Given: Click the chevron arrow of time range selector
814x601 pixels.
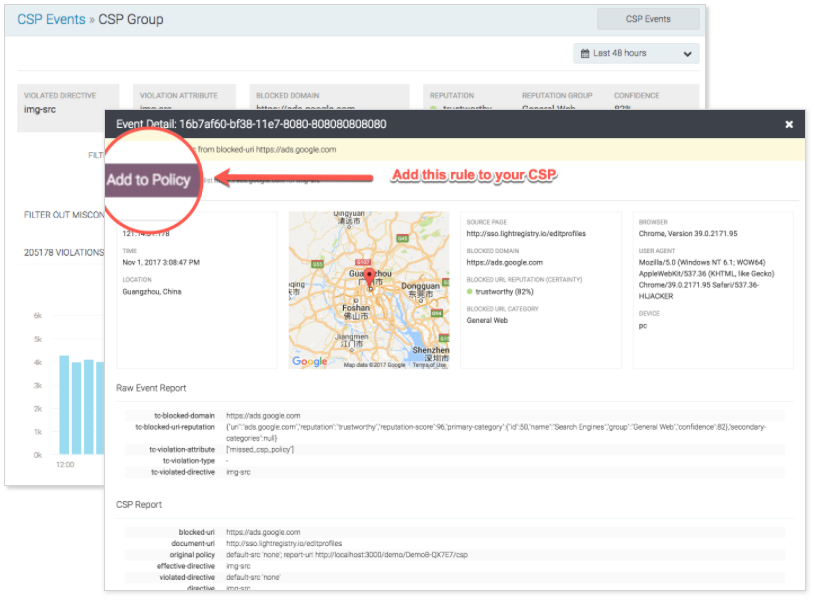Looking at the screenshot, I should pos(687,54).
